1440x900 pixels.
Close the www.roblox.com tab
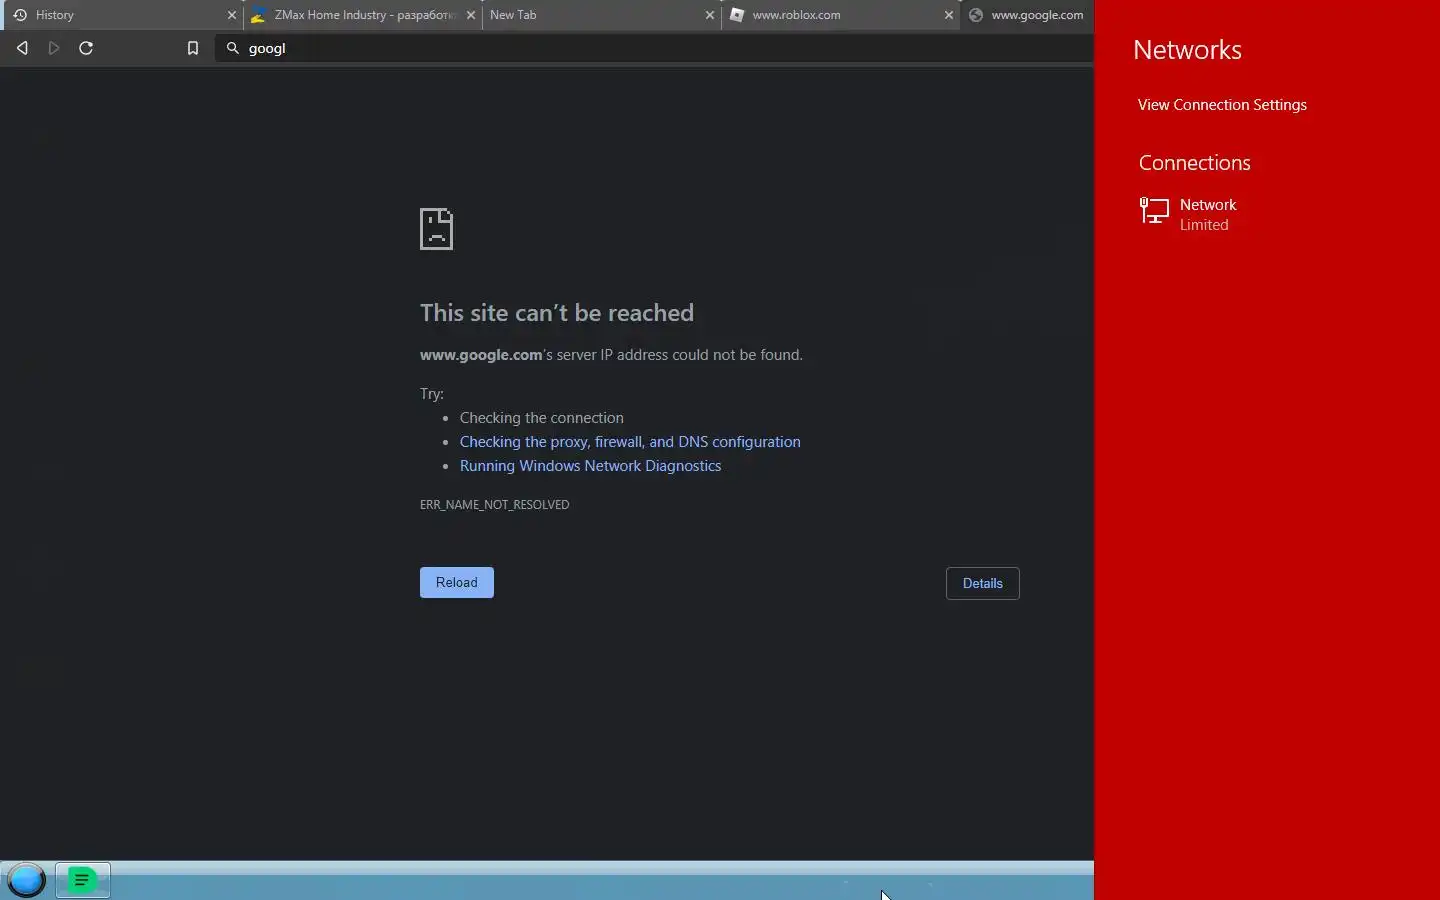click(949, 15)
